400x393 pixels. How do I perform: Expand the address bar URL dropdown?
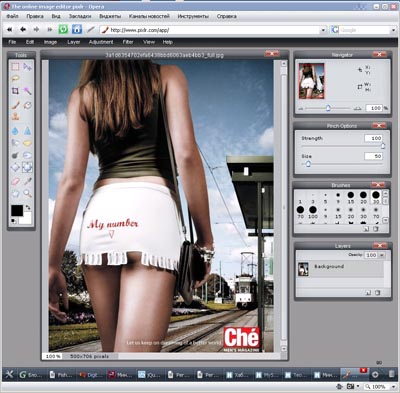(323, 30)
